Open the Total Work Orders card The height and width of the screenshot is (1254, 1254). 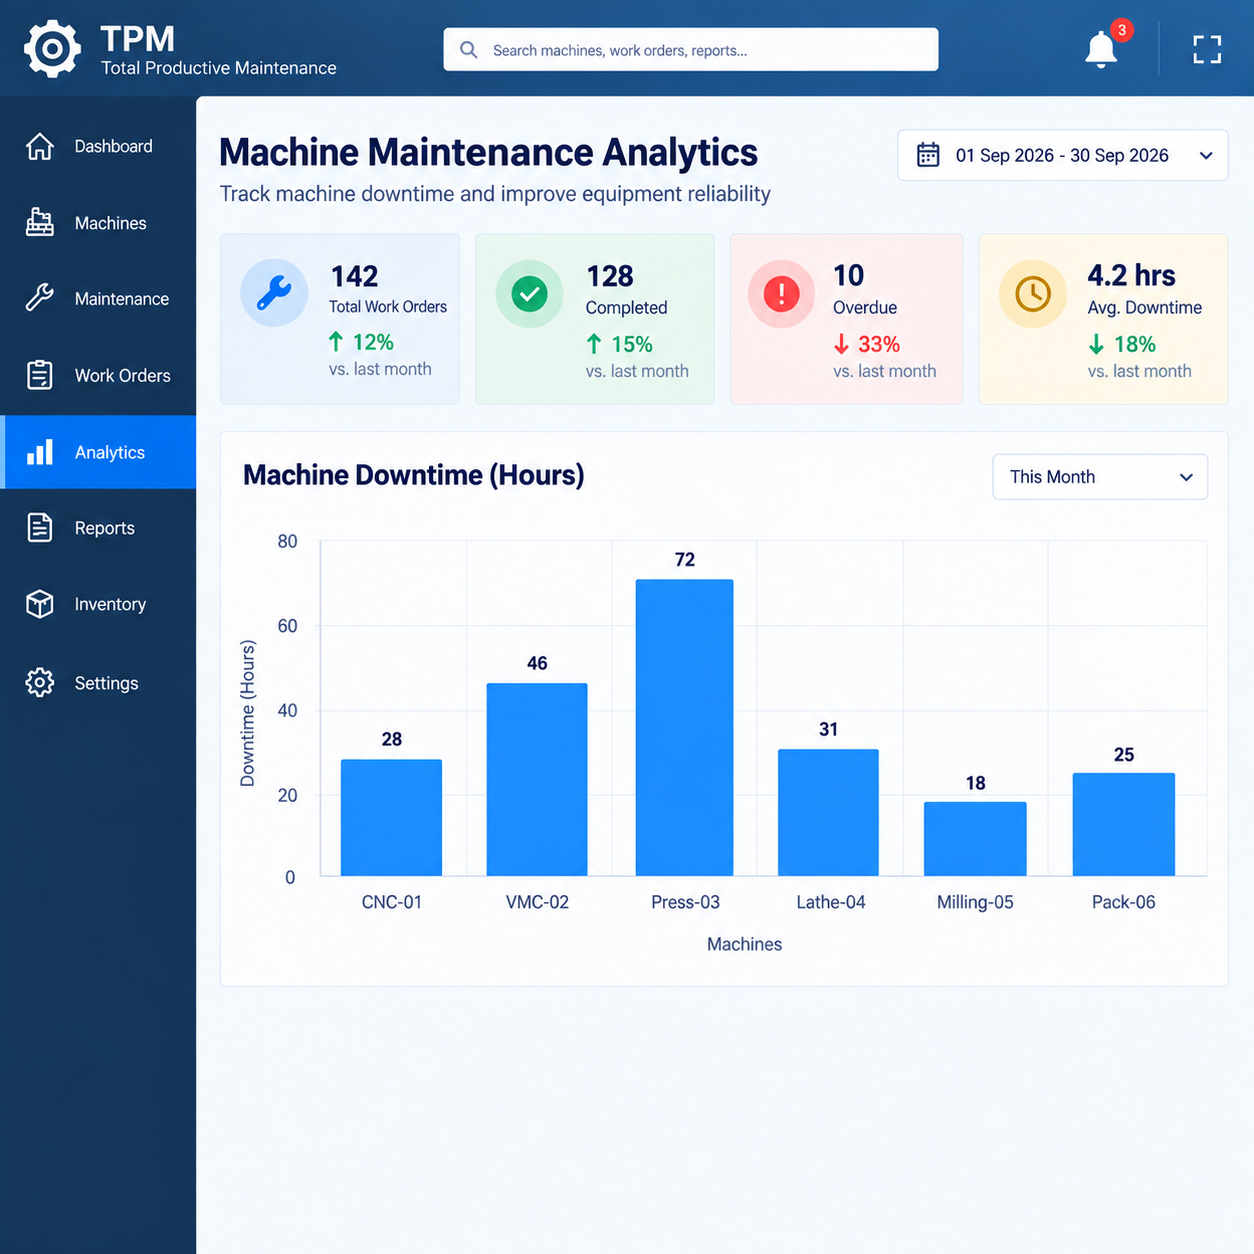[x=340, y=319]
